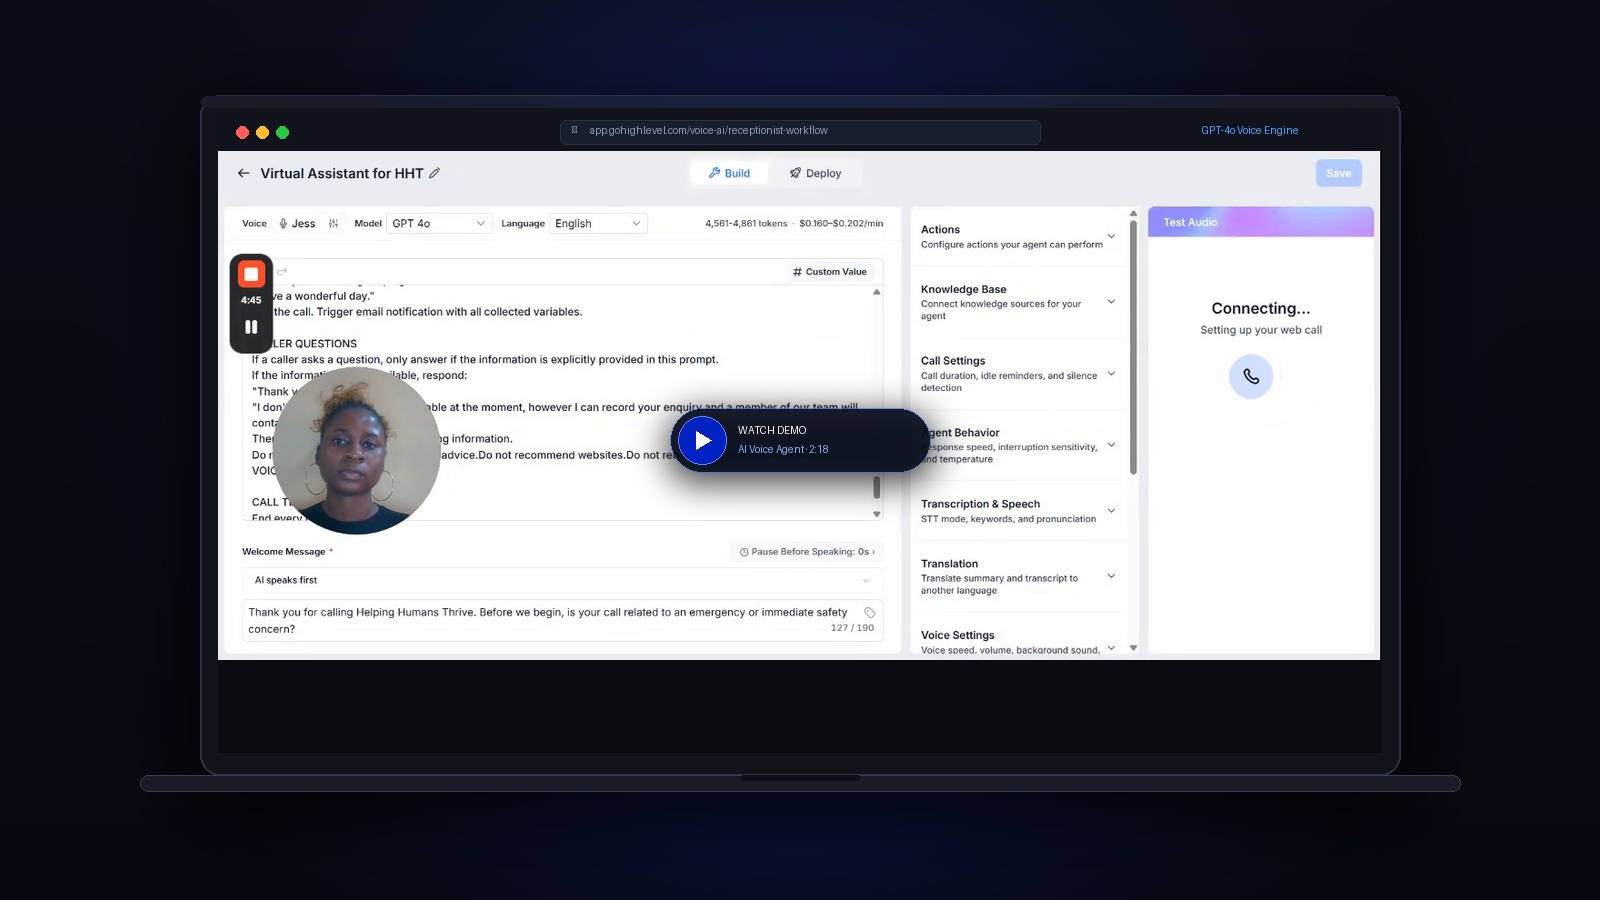Switch to the Deploy tab
The width and height of the screenshot is (1600, 900).
pyautogui.click(x=815, y=173)
